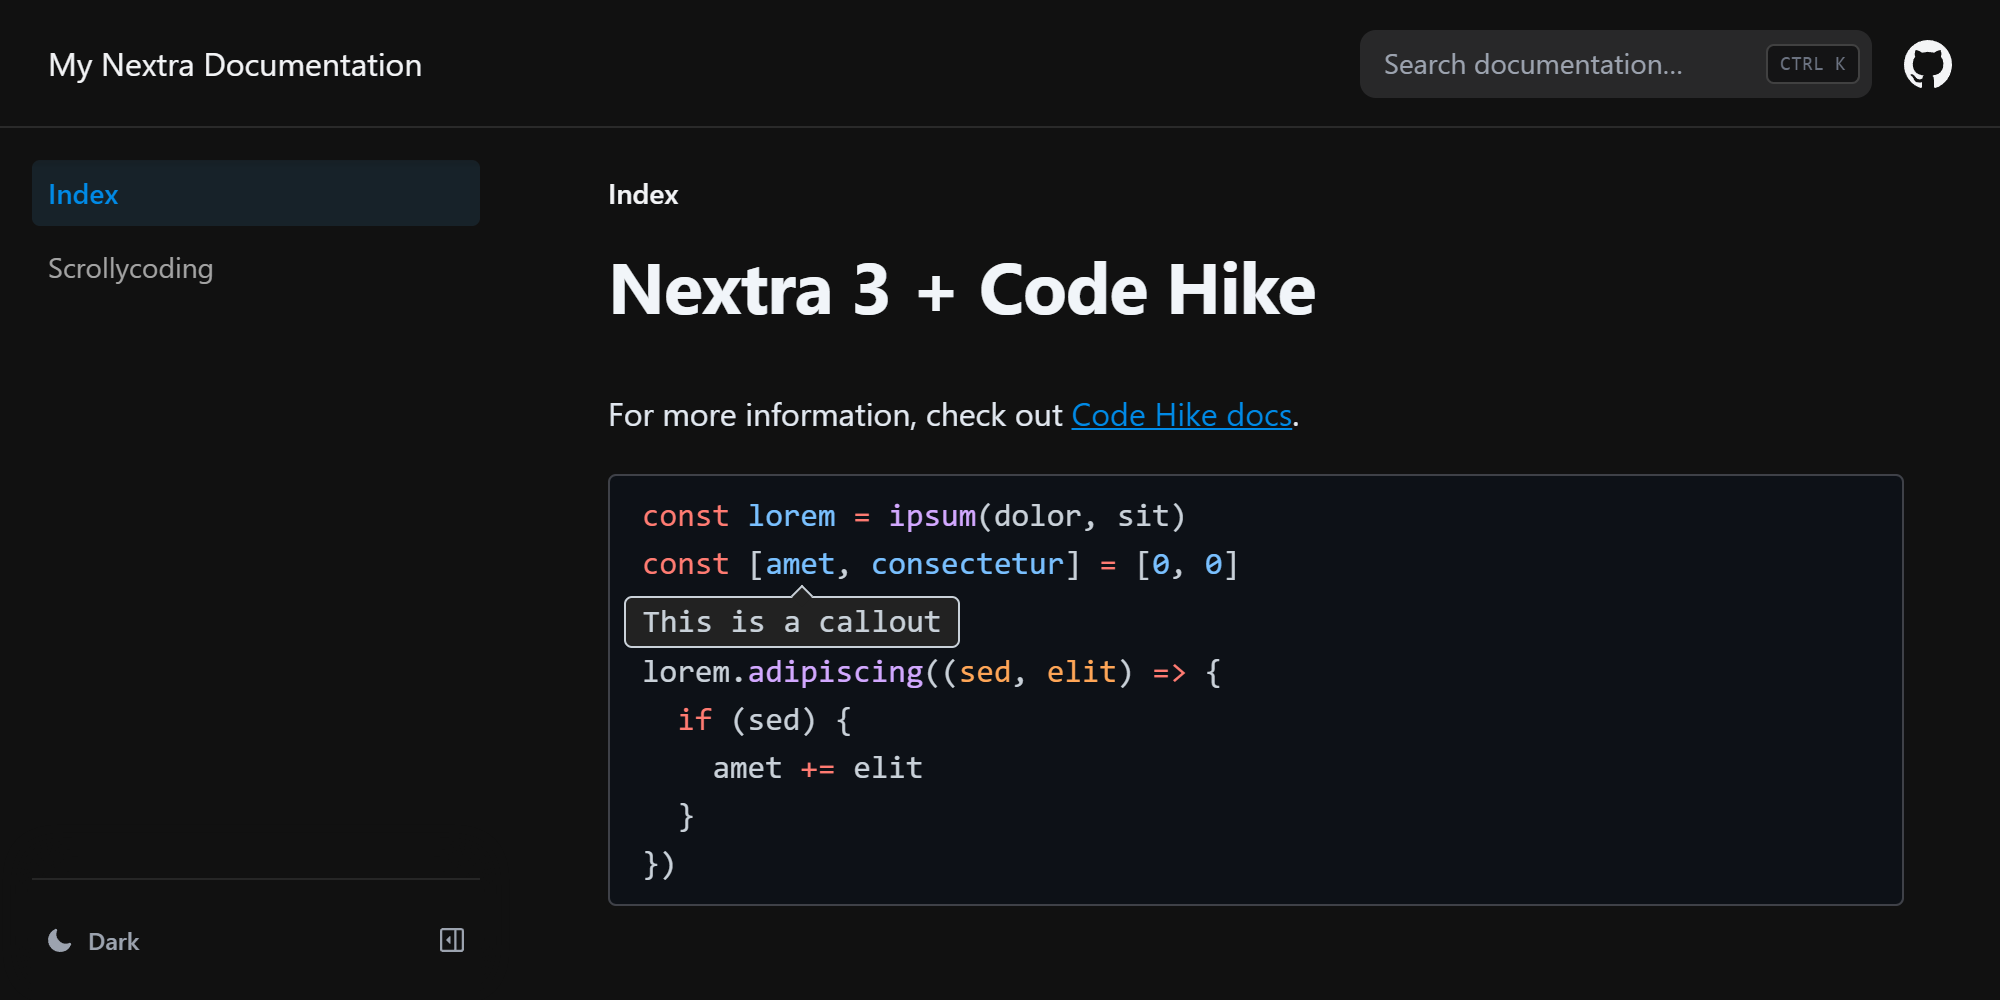Image resolution: width=2000 pixels, height=1000 pixels.
Task: Click the lorem variable in the first line
Action: click(x=791, y=516)
